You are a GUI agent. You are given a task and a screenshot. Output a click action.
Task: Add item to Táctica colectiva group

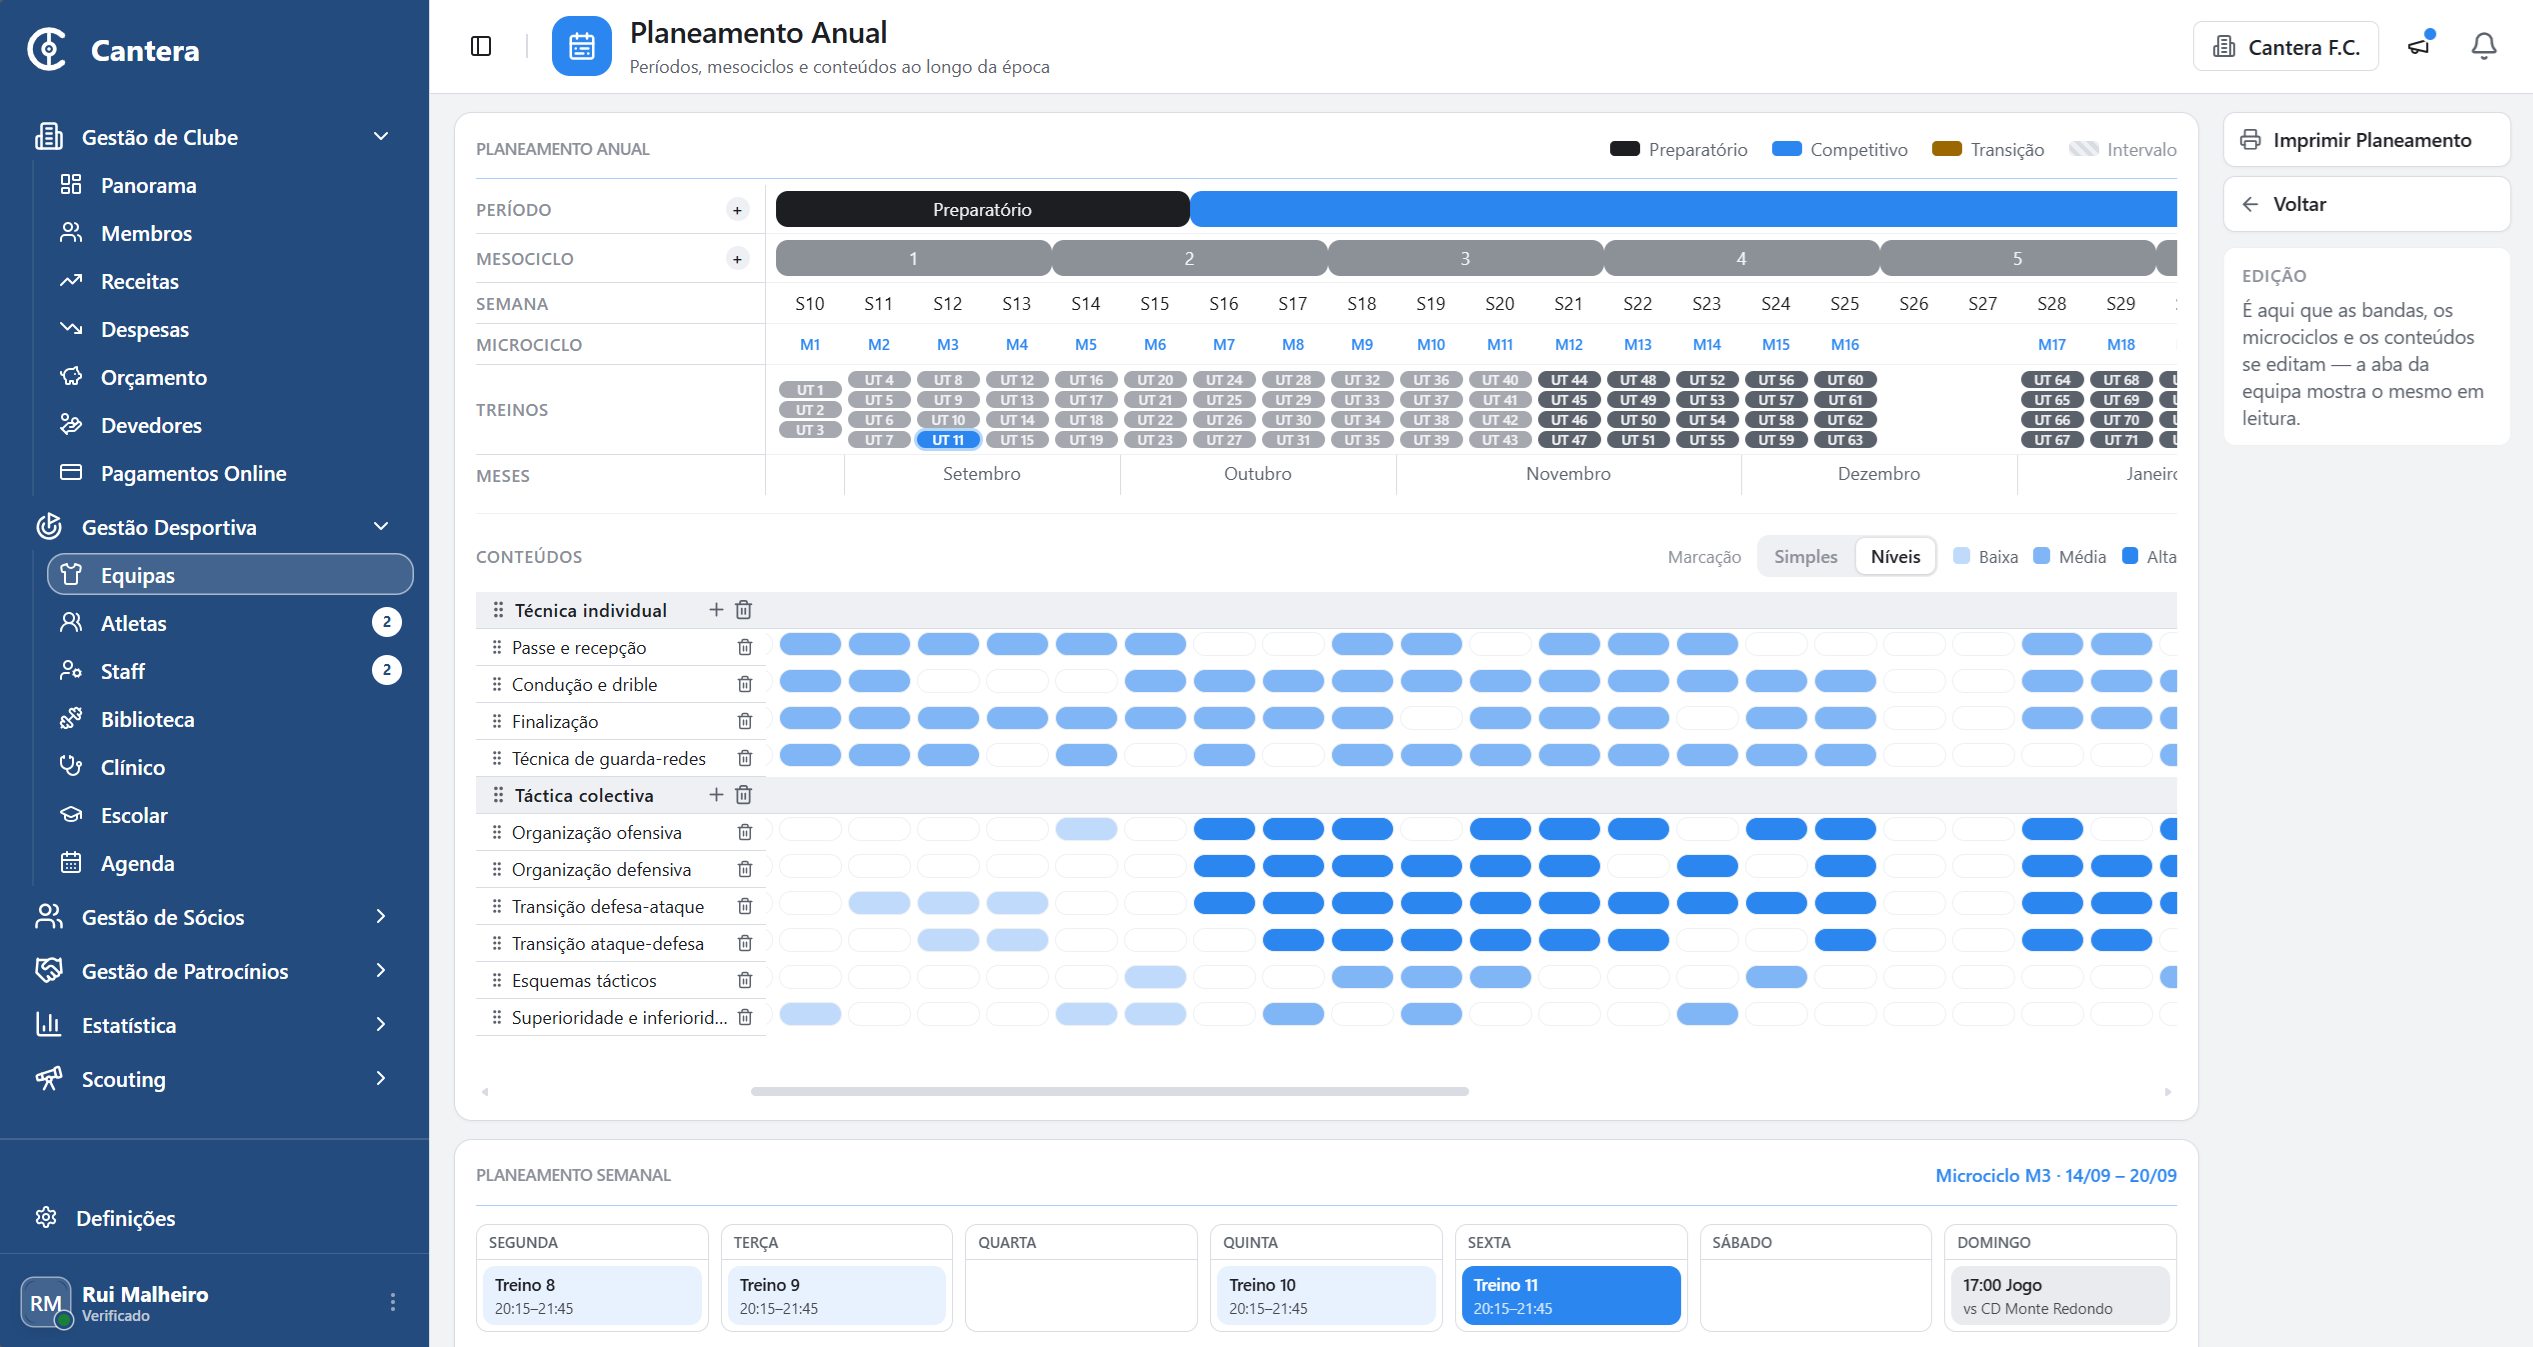716,795
